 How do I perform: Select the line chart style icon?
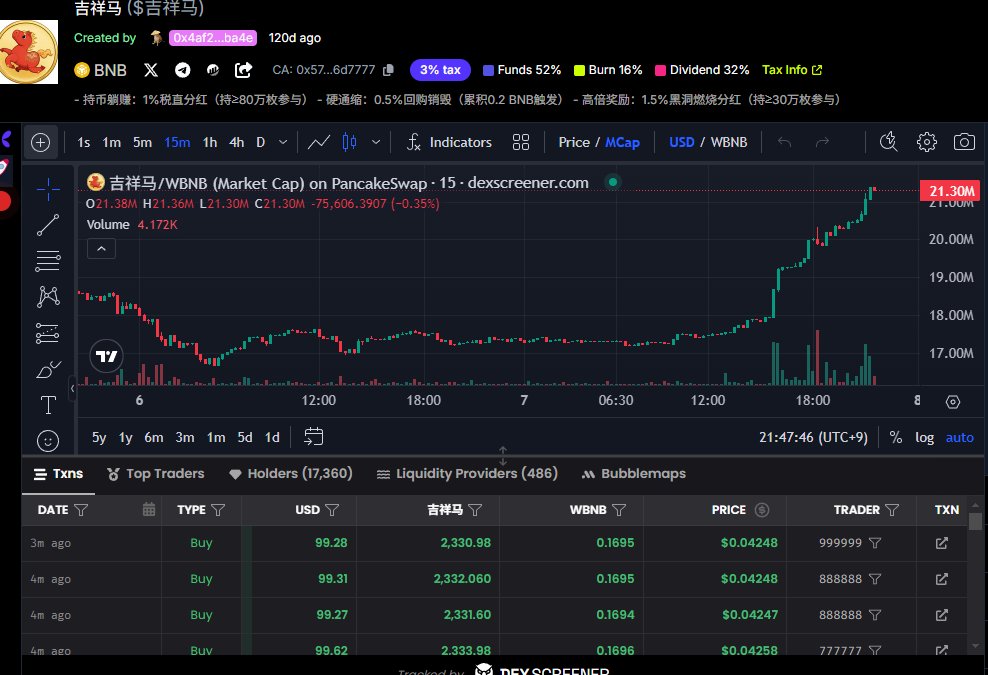319,142
